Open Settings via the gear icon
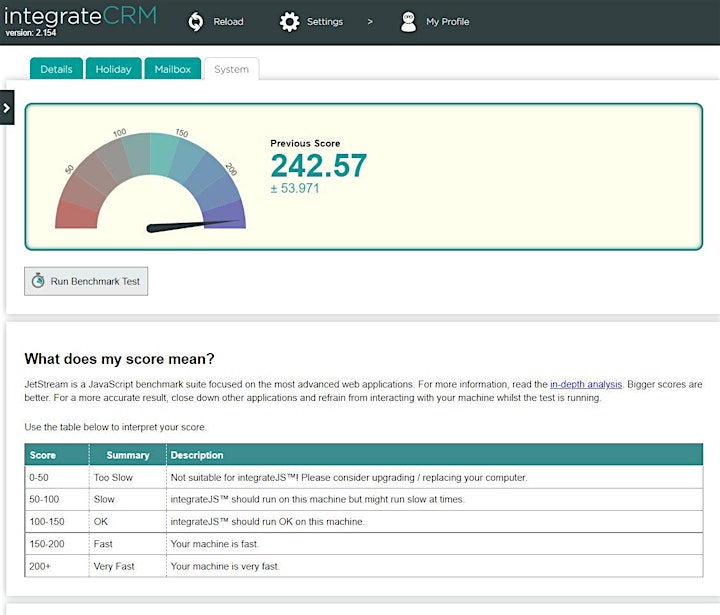 (x=289, y=22)
